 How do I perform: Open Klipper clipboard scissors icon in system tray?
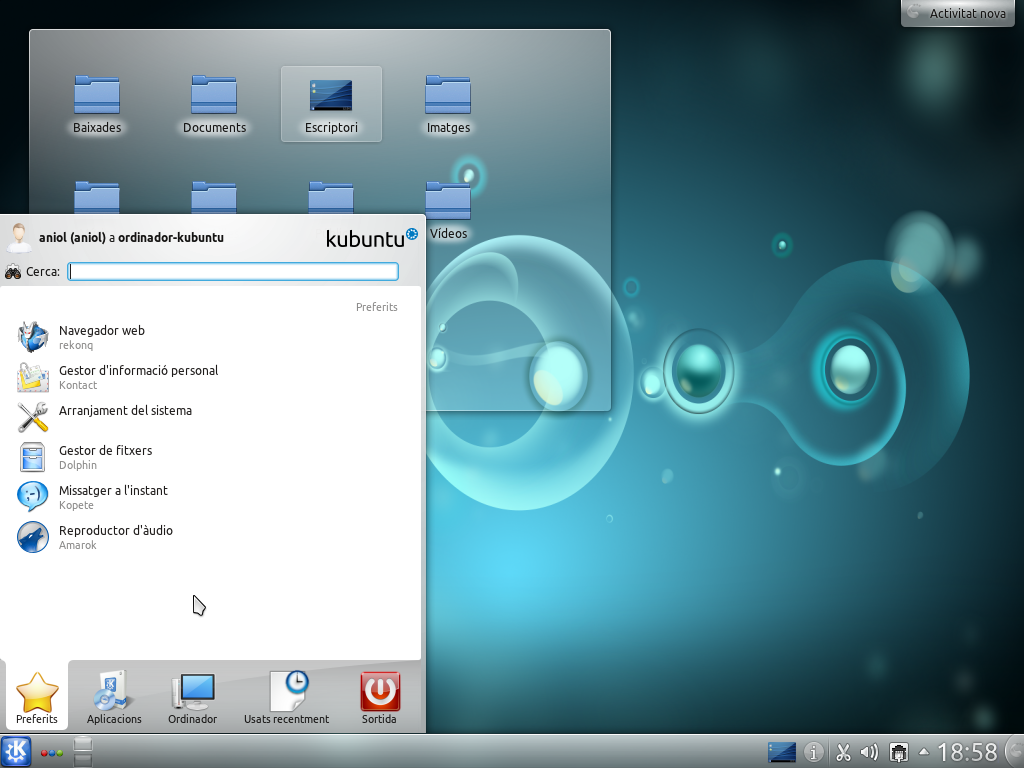click(843, 751)
